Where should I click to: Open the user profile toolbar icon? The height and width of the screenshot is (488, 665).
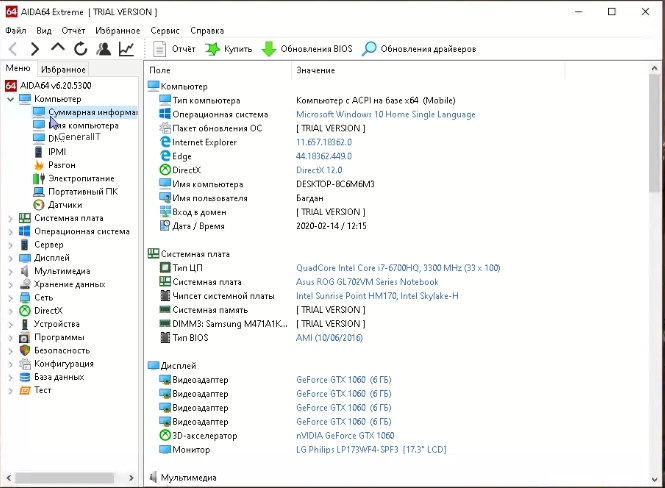click(103, 49)
